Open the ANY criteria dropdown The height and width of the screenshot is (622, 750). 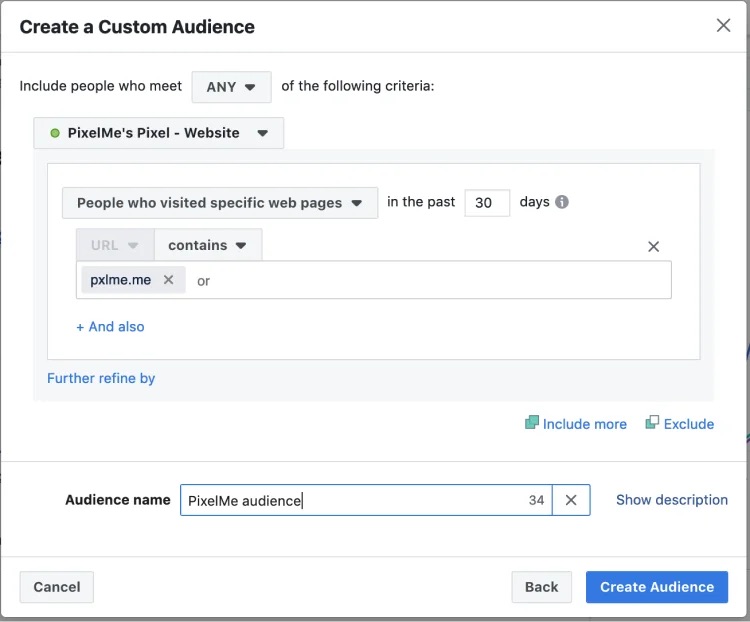click(231, 87)
